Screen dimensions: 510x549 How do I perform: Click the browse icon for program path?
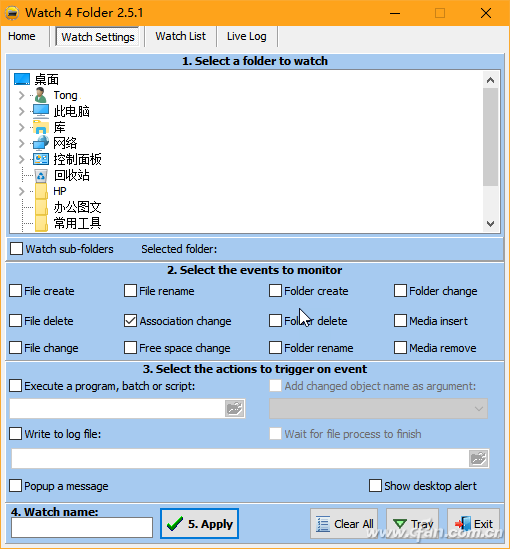pyautogui.click(x=234, y=408)
